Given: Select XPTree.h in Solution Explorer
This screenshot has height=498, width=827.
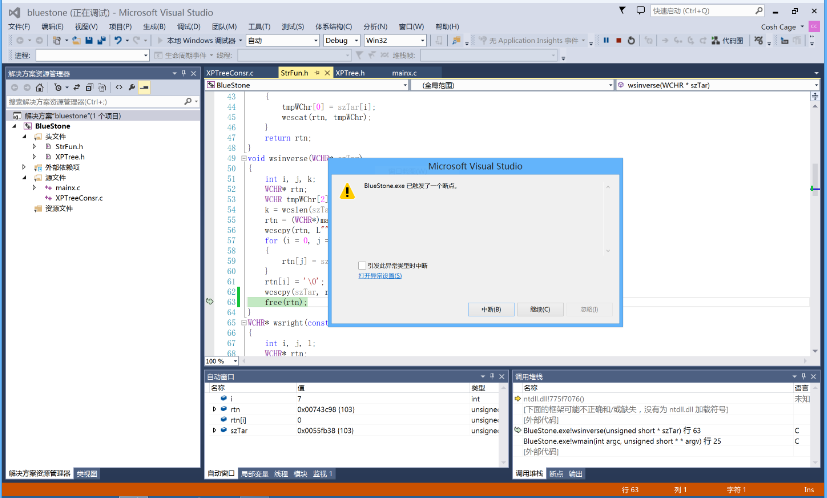Looking at the screenshot, I should coord(70,157).
